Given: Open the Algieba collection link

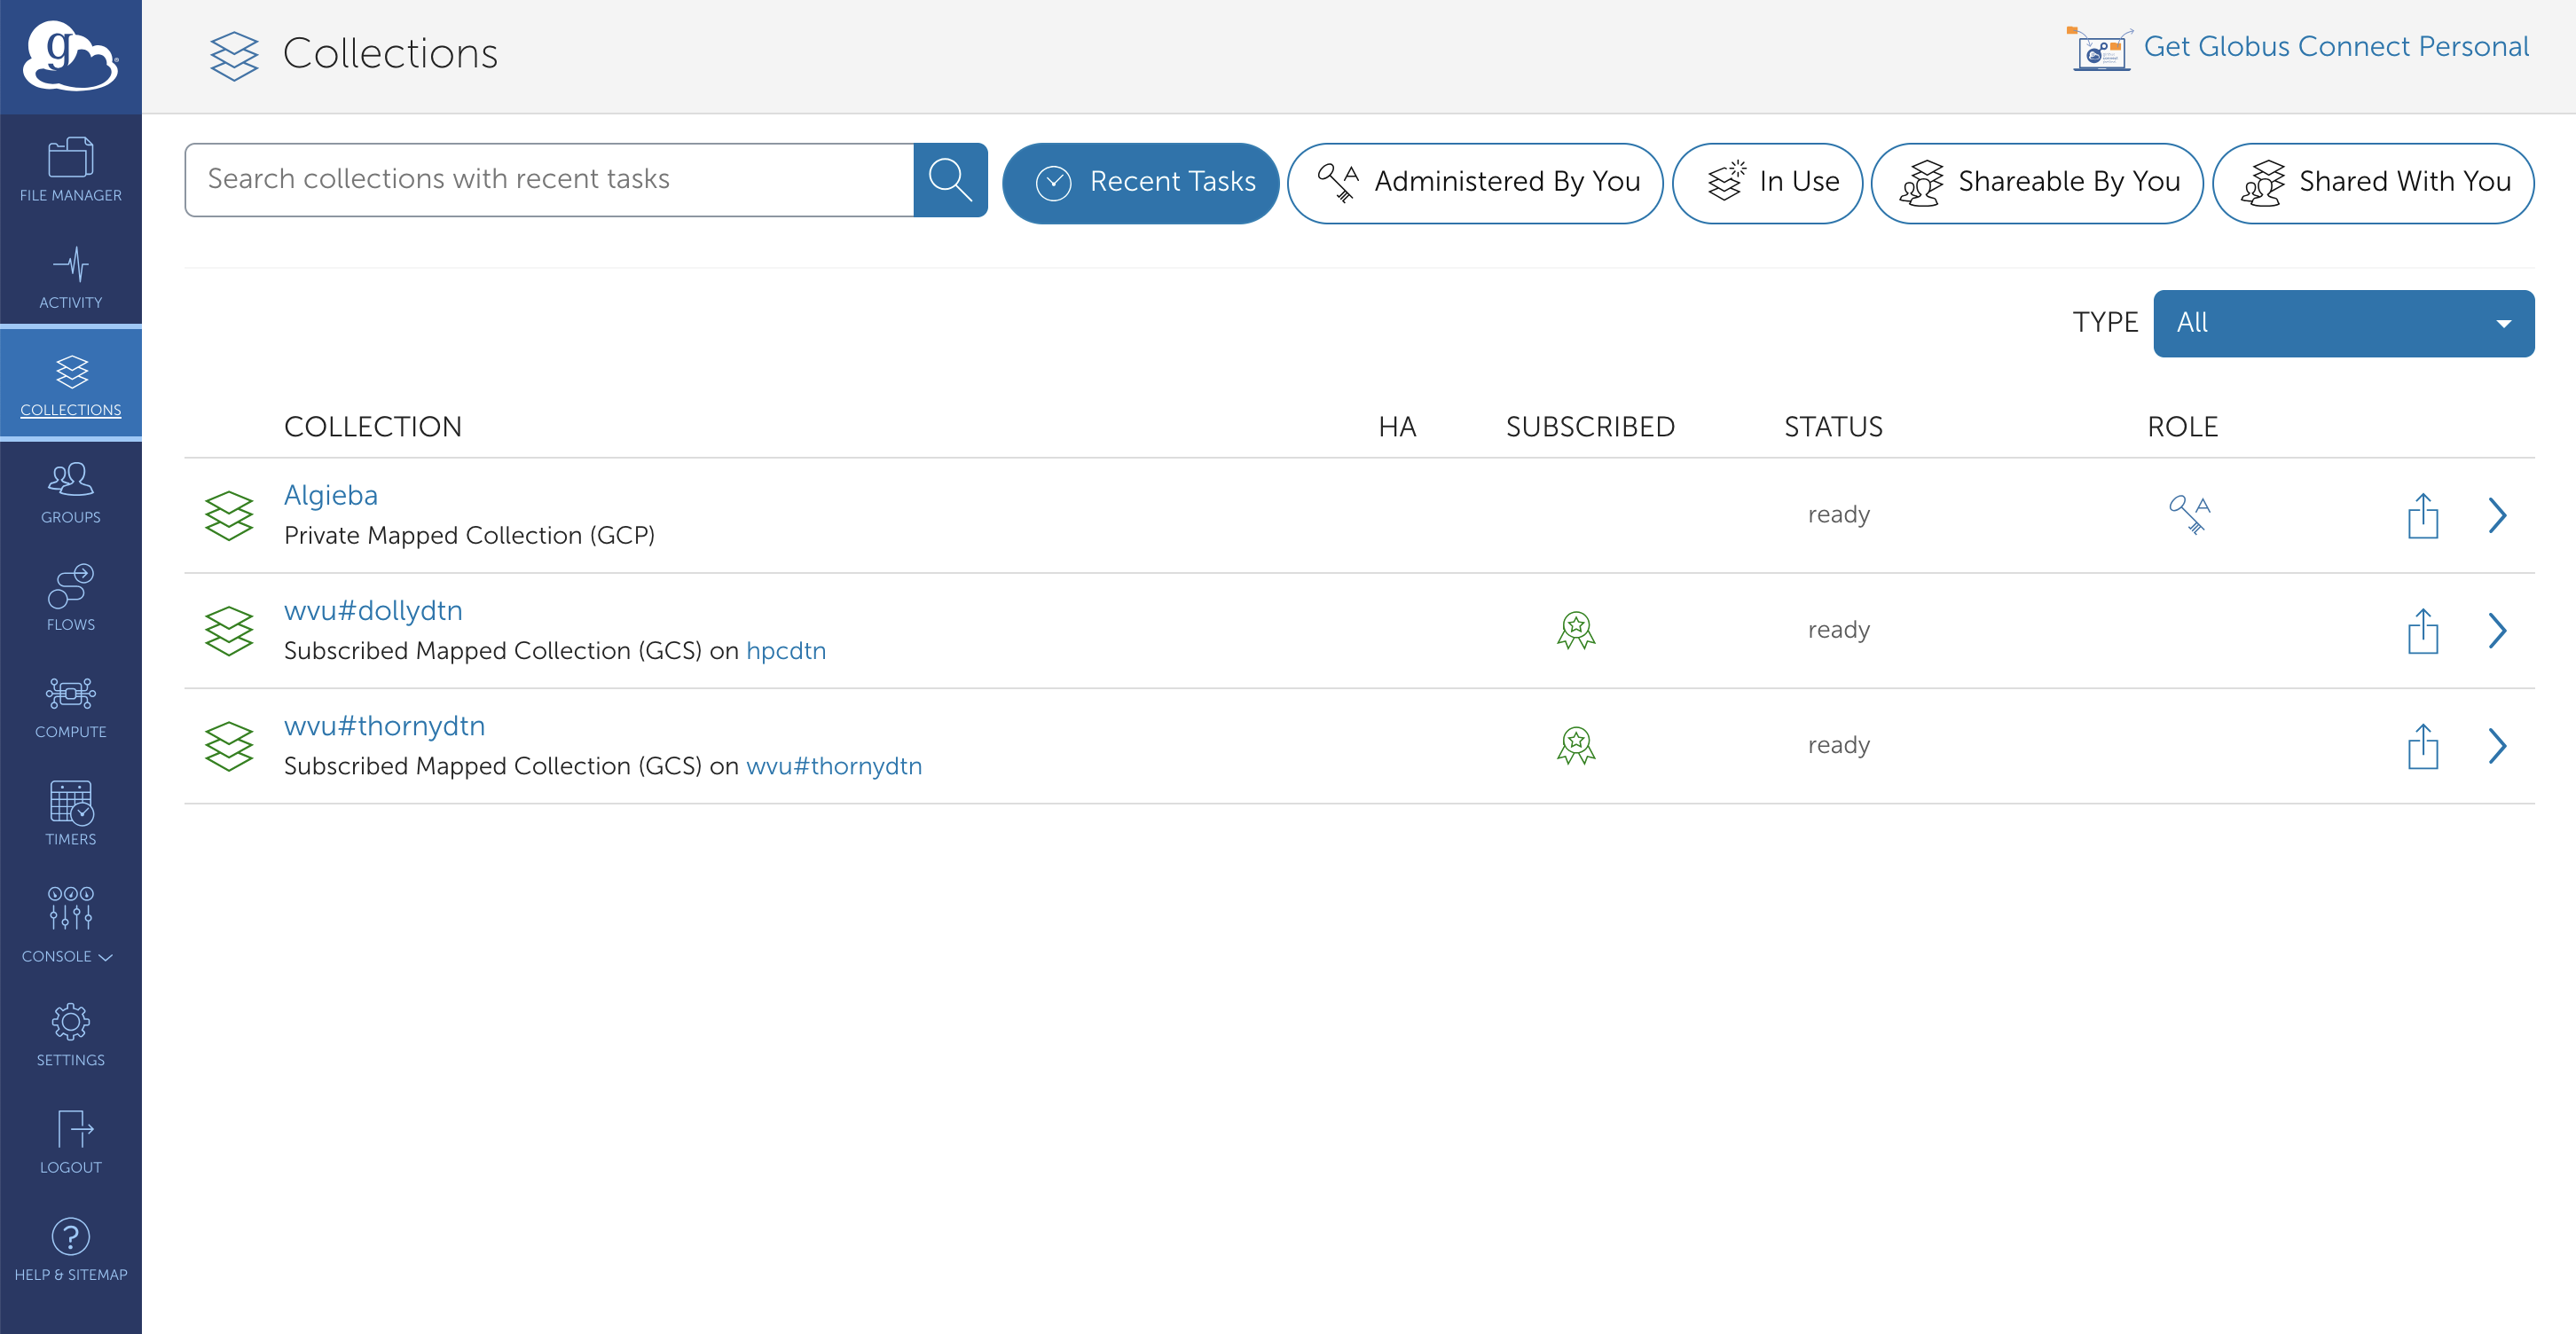Looking at the screenshot, I should pos(331,496).
